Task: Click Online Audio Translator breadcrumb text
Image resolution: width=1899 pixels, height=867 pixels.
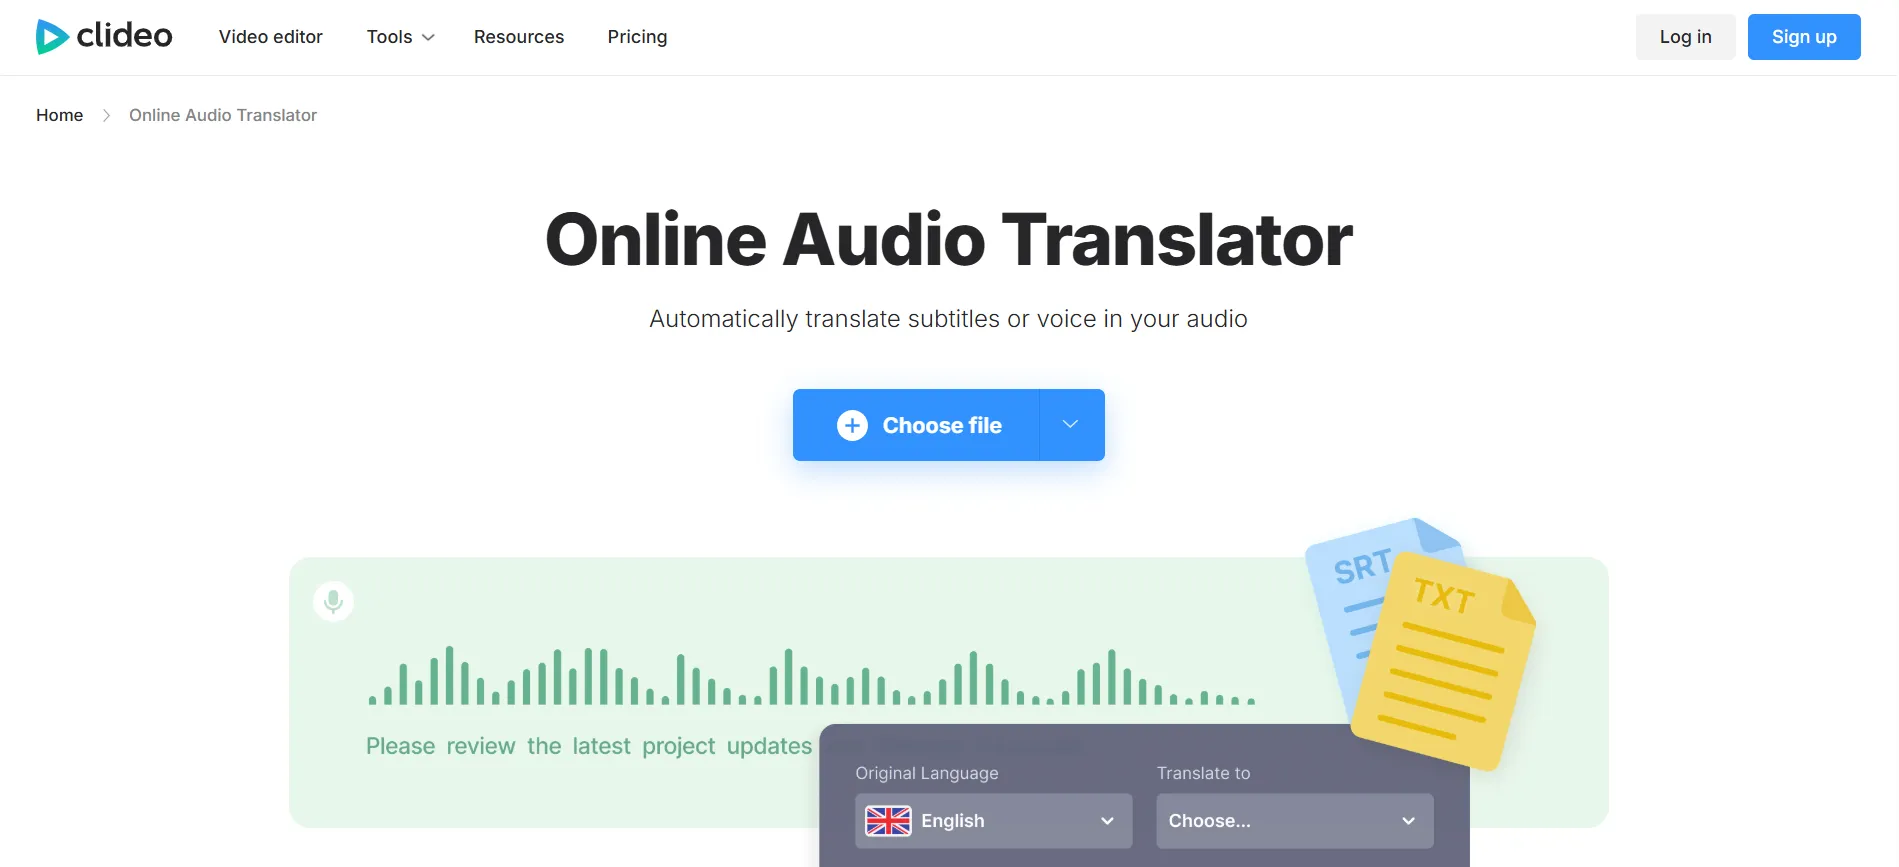Action: 223,115
